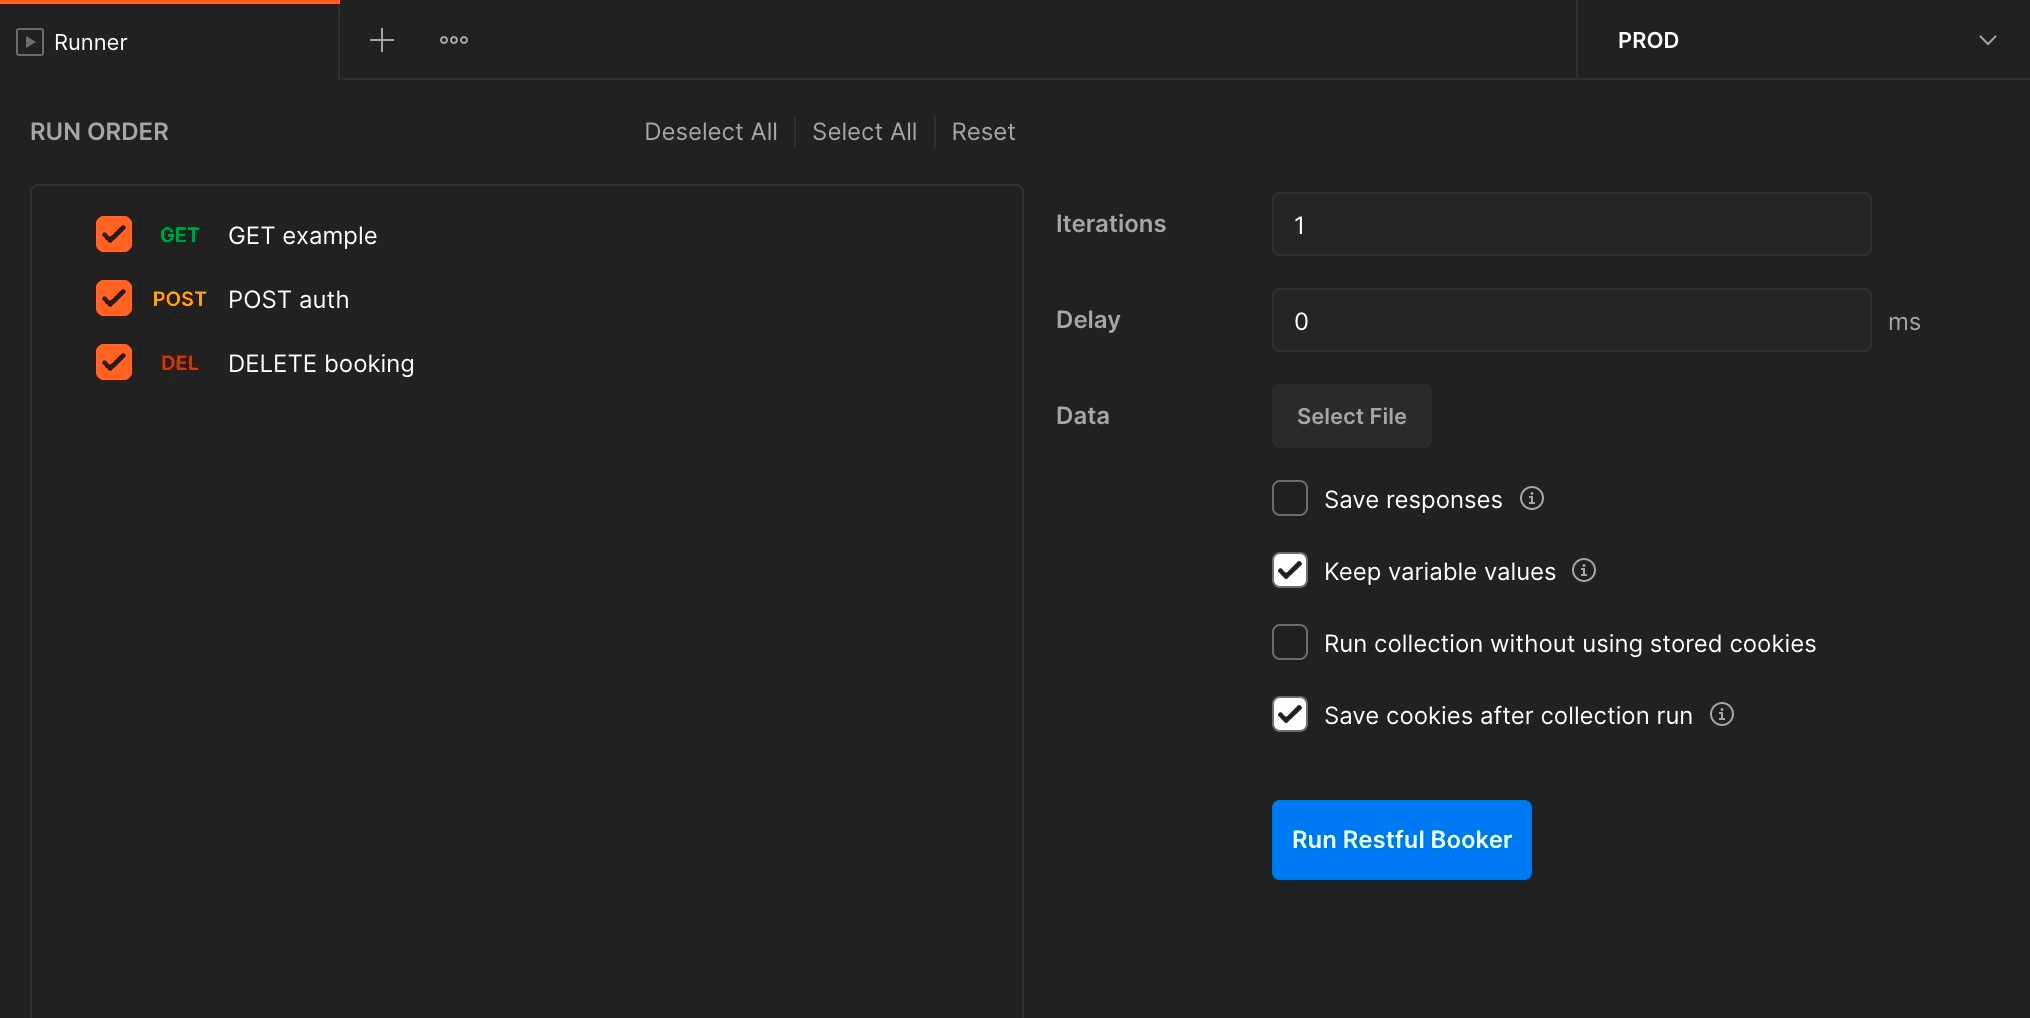Click the RUN ORDER heading

coord(99,132)
